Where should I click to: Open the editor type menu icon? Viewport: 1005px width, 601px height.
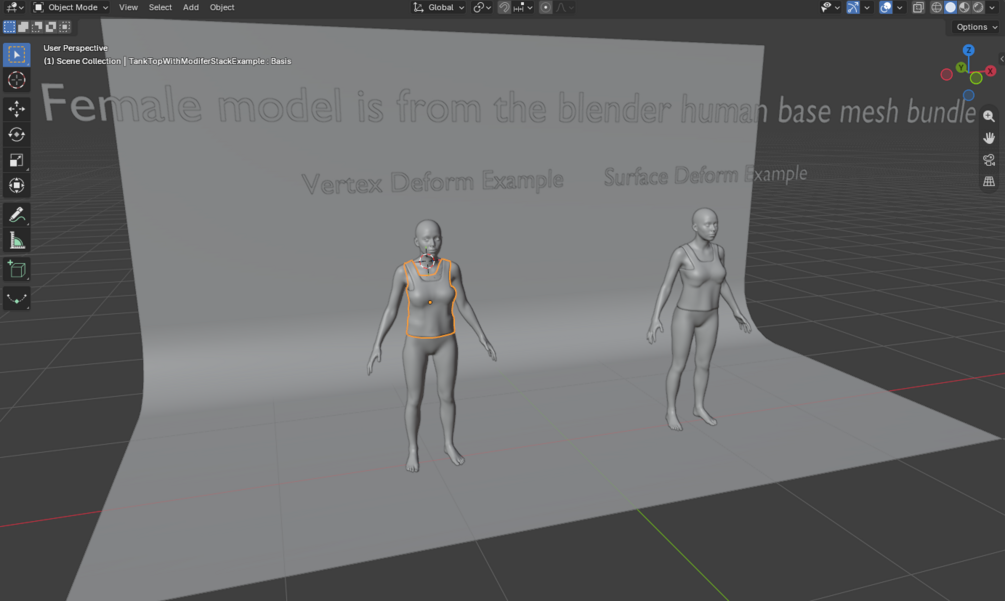pos(15,7)
